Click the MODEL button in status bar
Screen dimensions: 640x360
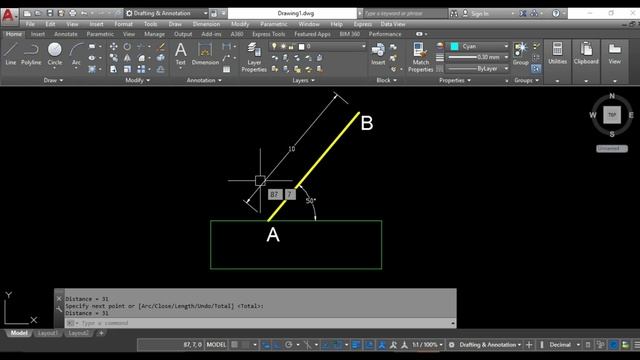click(x=216, y=345)
